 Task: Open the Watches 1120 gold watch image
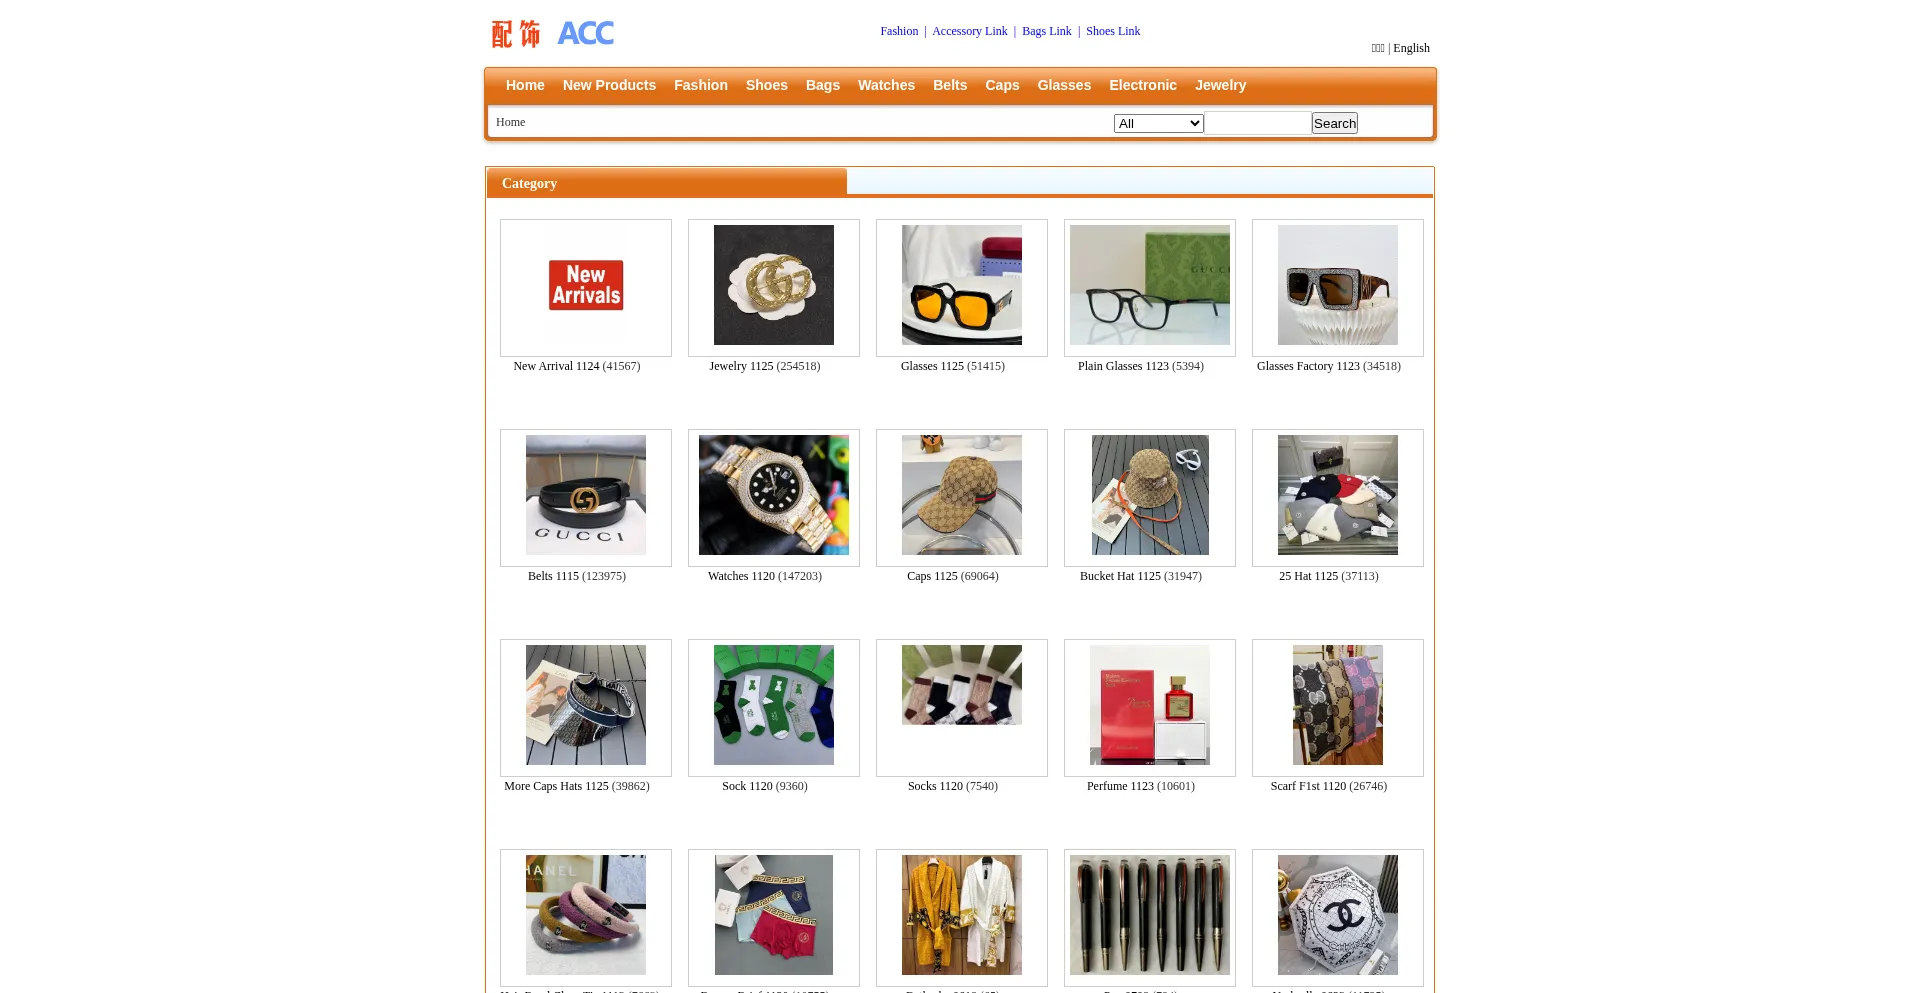click(774, 495)
